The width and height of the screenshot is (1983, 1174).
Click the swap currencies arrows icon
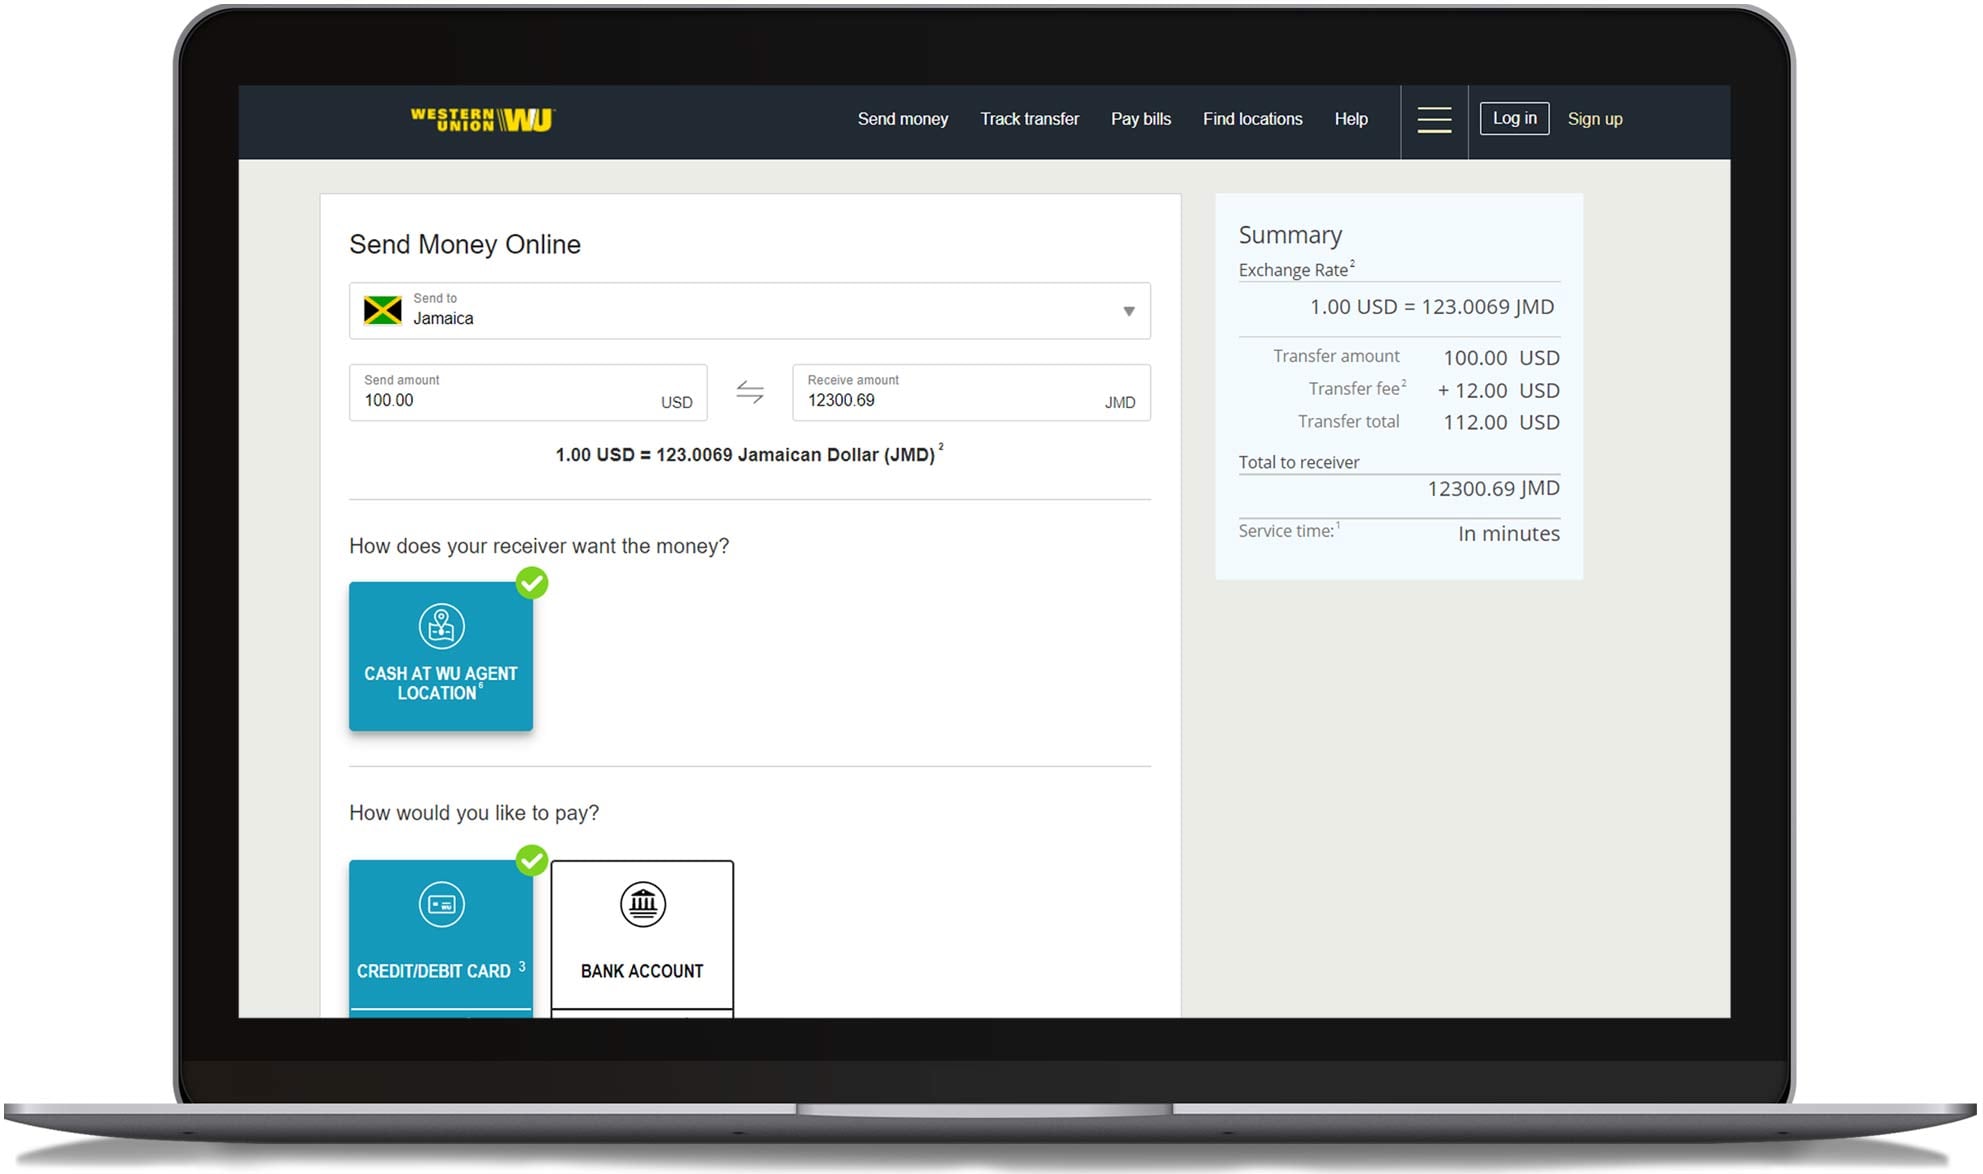point(750,392)
